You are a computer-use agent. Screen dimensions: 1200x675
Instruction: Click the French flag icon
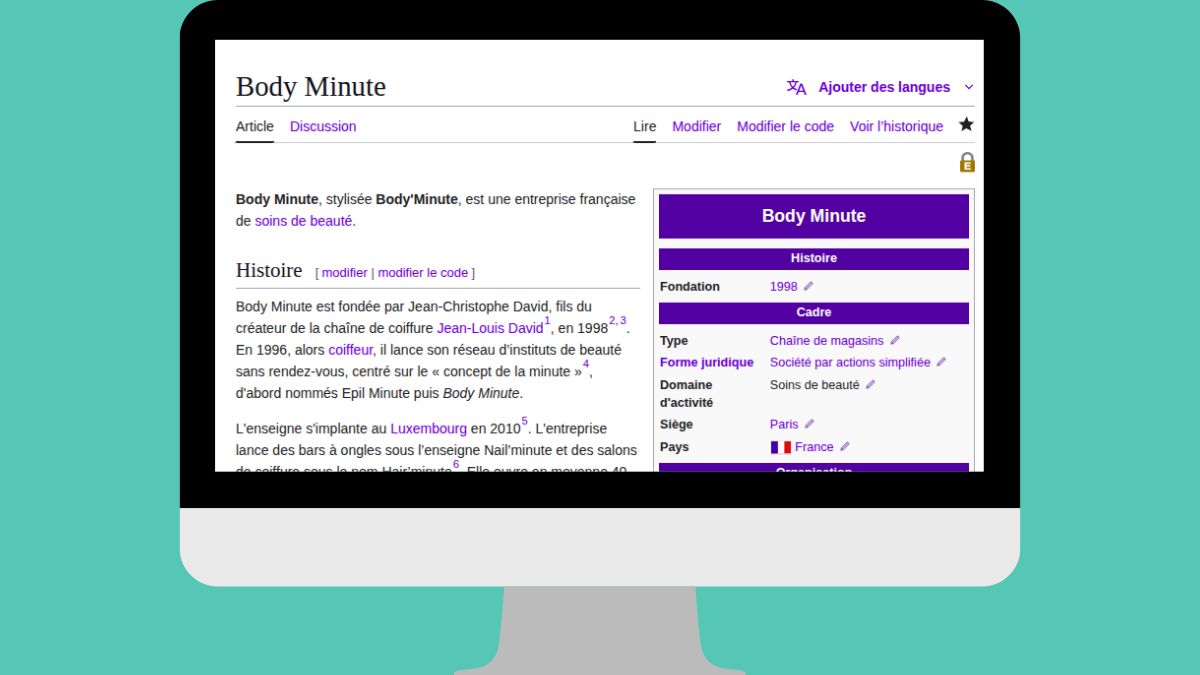coord(781,447)
